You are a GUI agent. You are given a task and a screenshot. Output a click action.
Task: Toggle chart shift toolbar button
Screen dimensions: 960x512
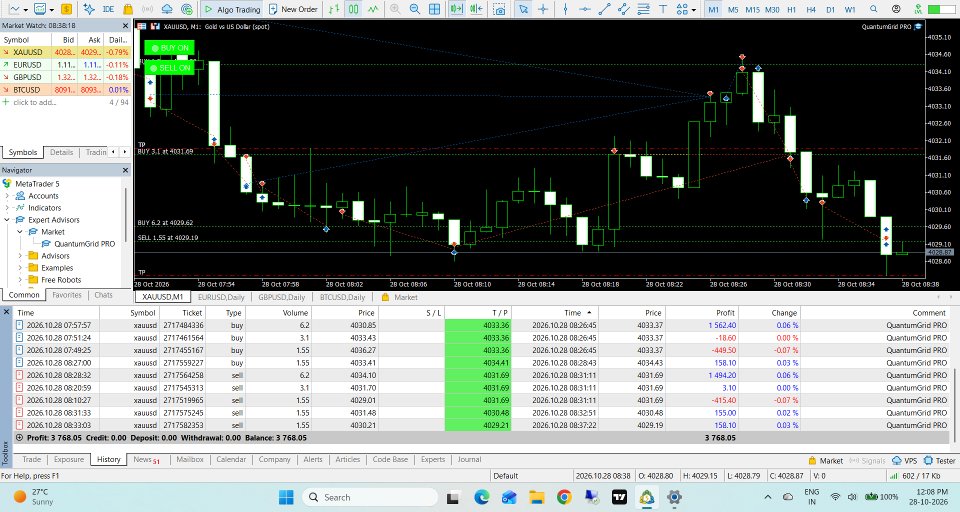[476, 9]
